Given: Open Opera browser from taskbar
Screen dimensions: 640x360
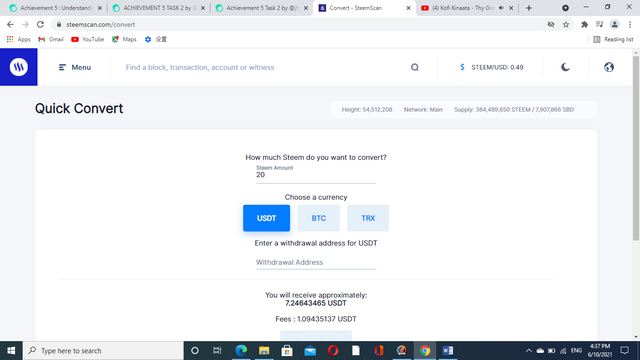Looking at the screenshot, I should point(333,351).
